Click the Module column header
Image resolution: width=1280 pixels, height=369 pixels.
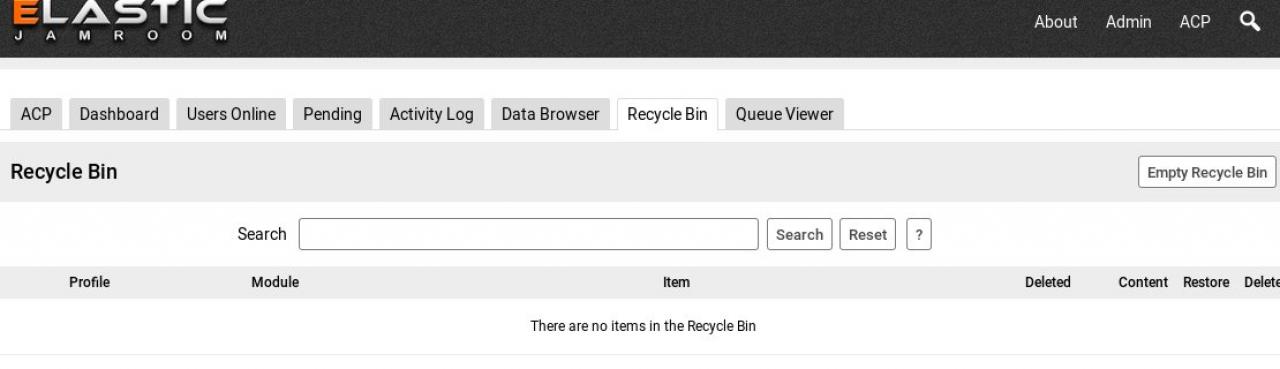275,282
